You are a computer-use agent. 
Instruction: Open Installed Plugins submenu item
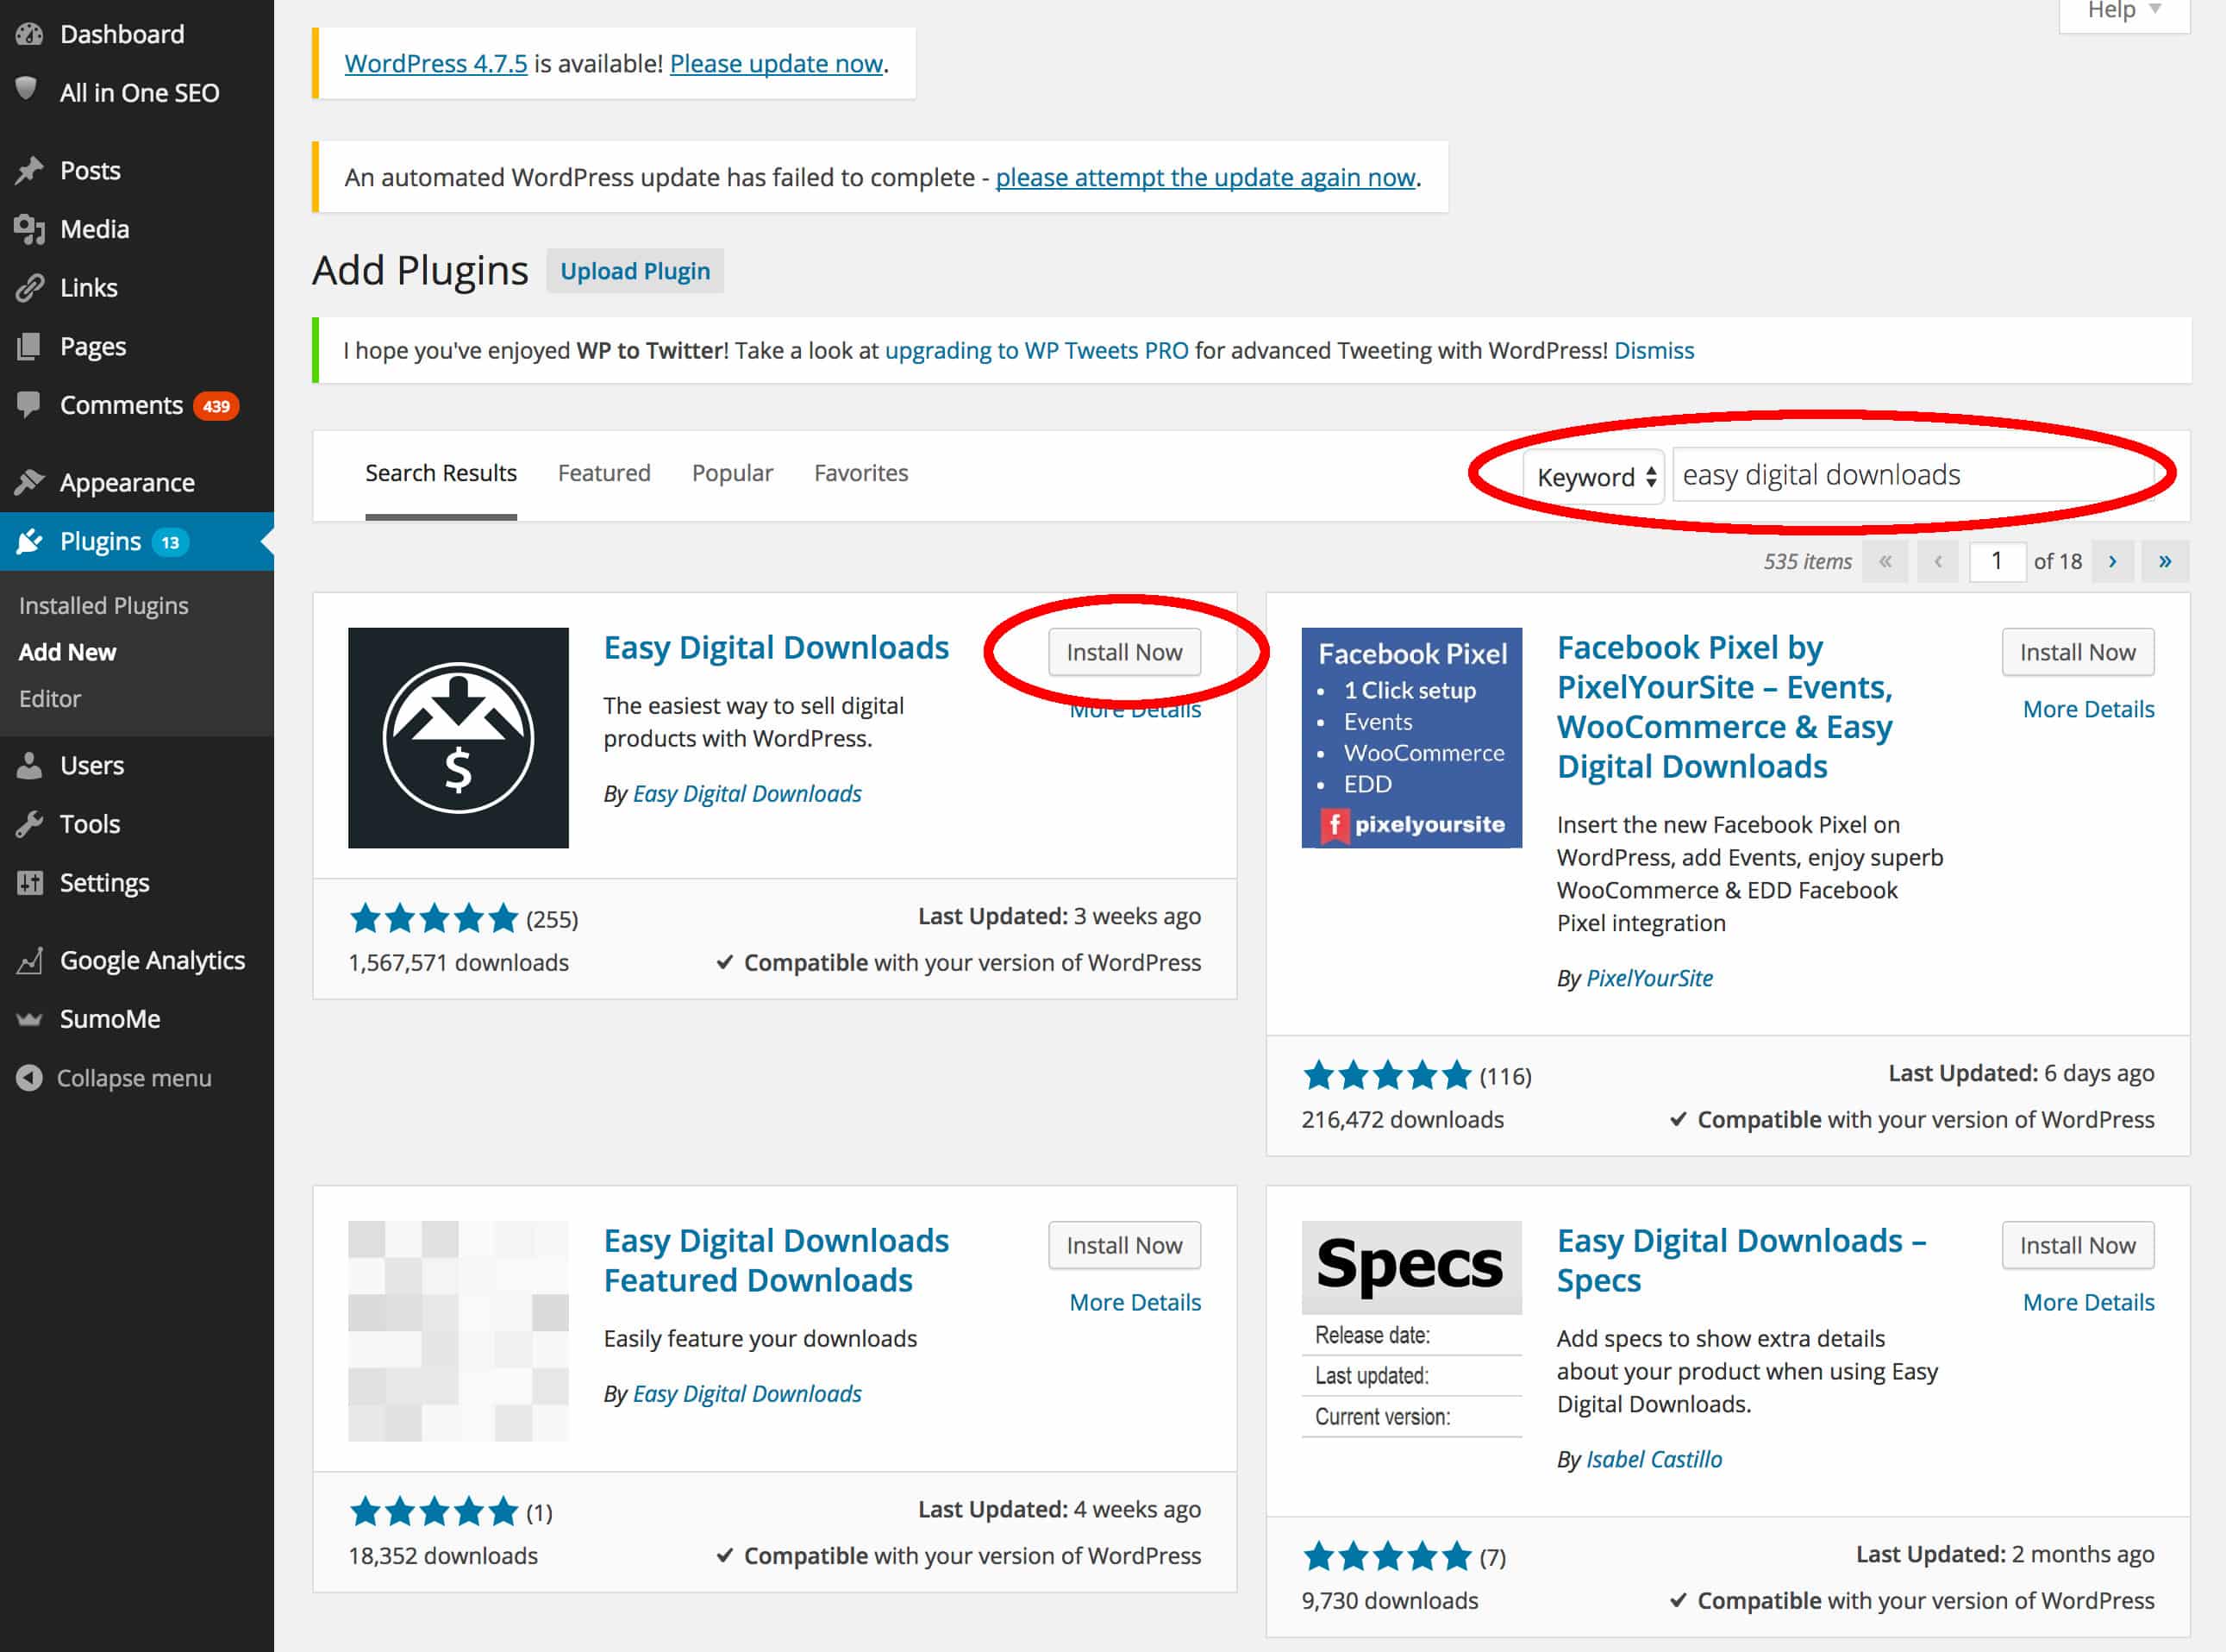click(x=104, y=606)
